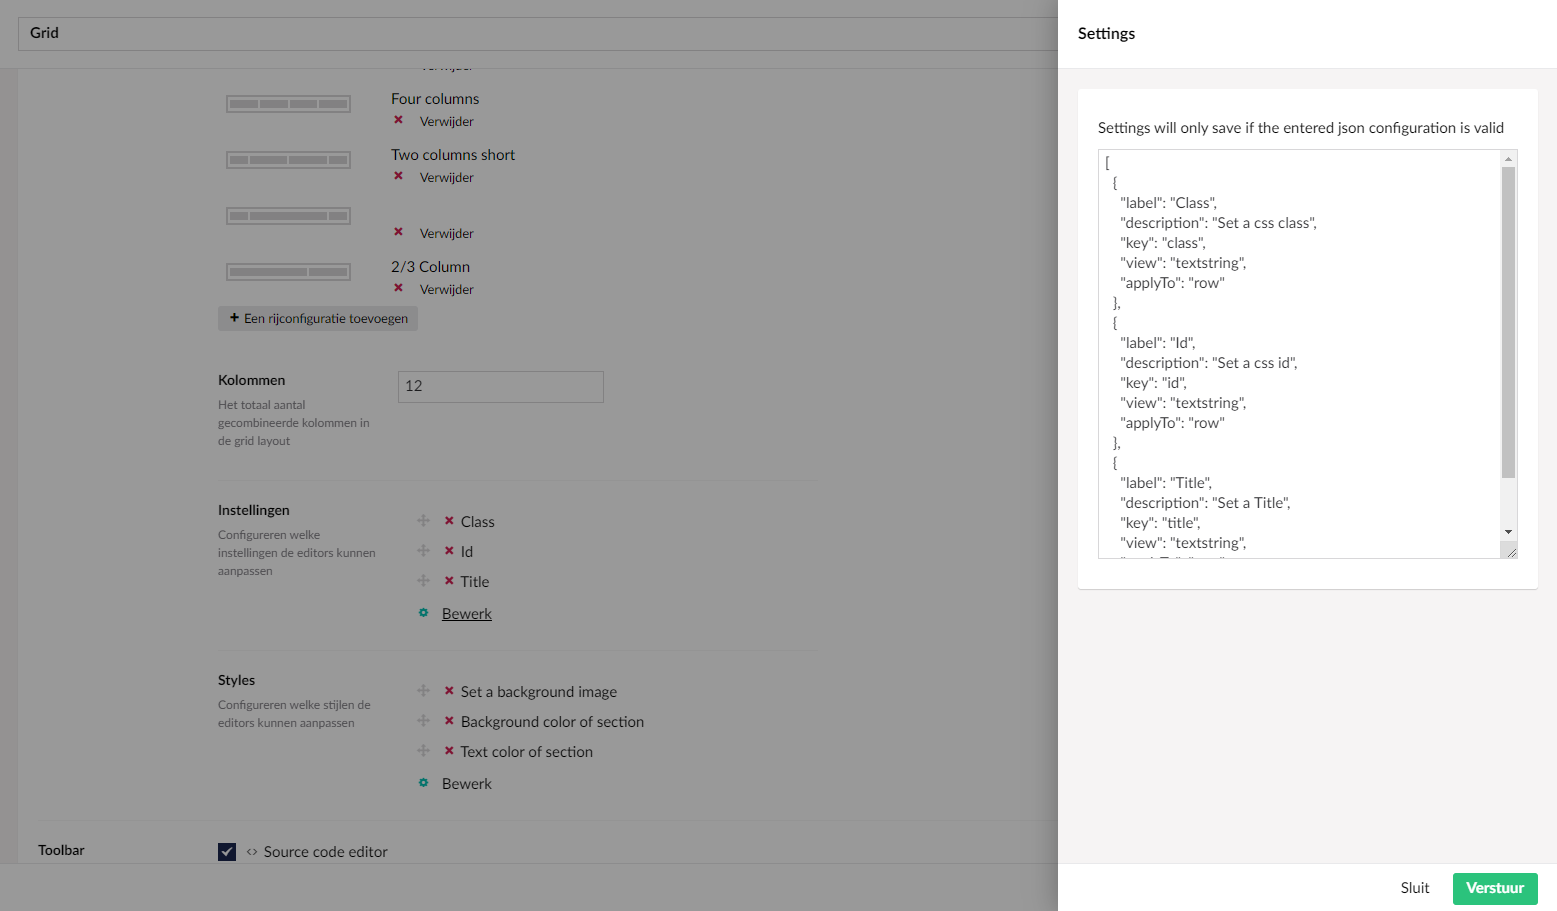Screen dimensions: 1557x911
Task: Click the green Verstuur button
Action: click(x=1494, y=888)
